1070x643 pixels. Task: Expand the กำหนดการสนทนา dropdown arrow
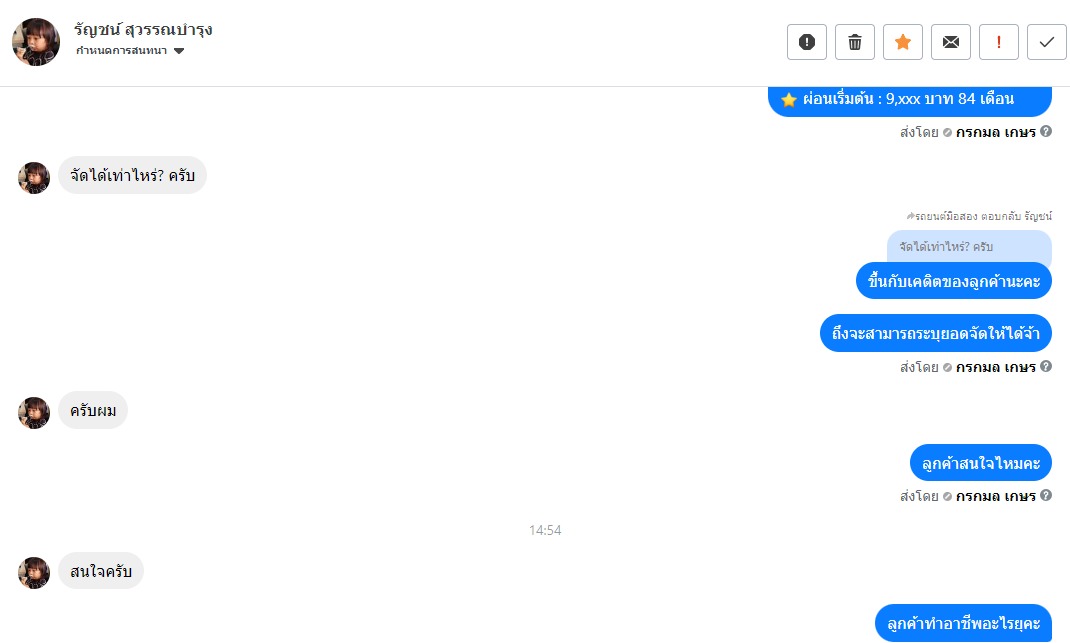pos(179,51)
